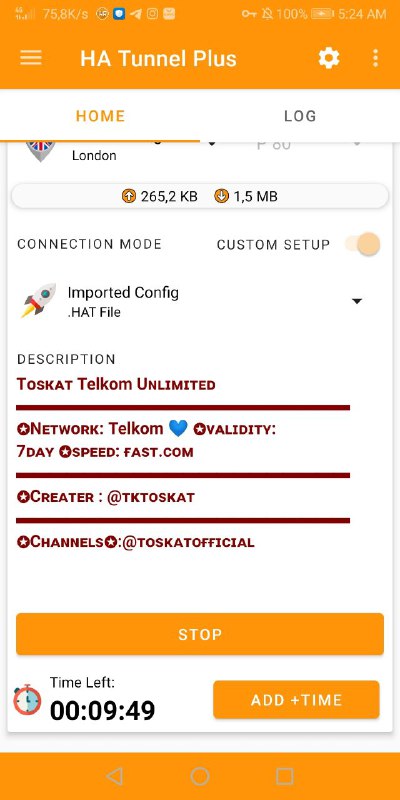Select the HOME tab
400x800 pixels.
click(x=100, y=116)
